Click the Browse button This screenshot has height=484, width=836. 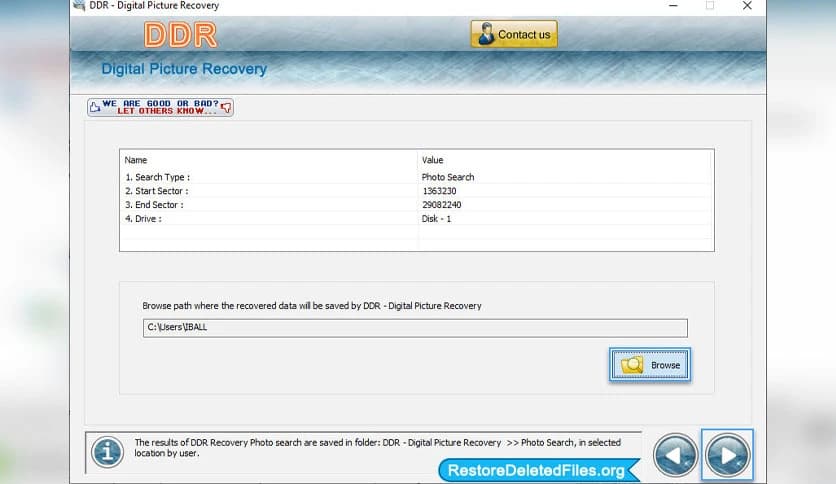click(x=650, y=365)
